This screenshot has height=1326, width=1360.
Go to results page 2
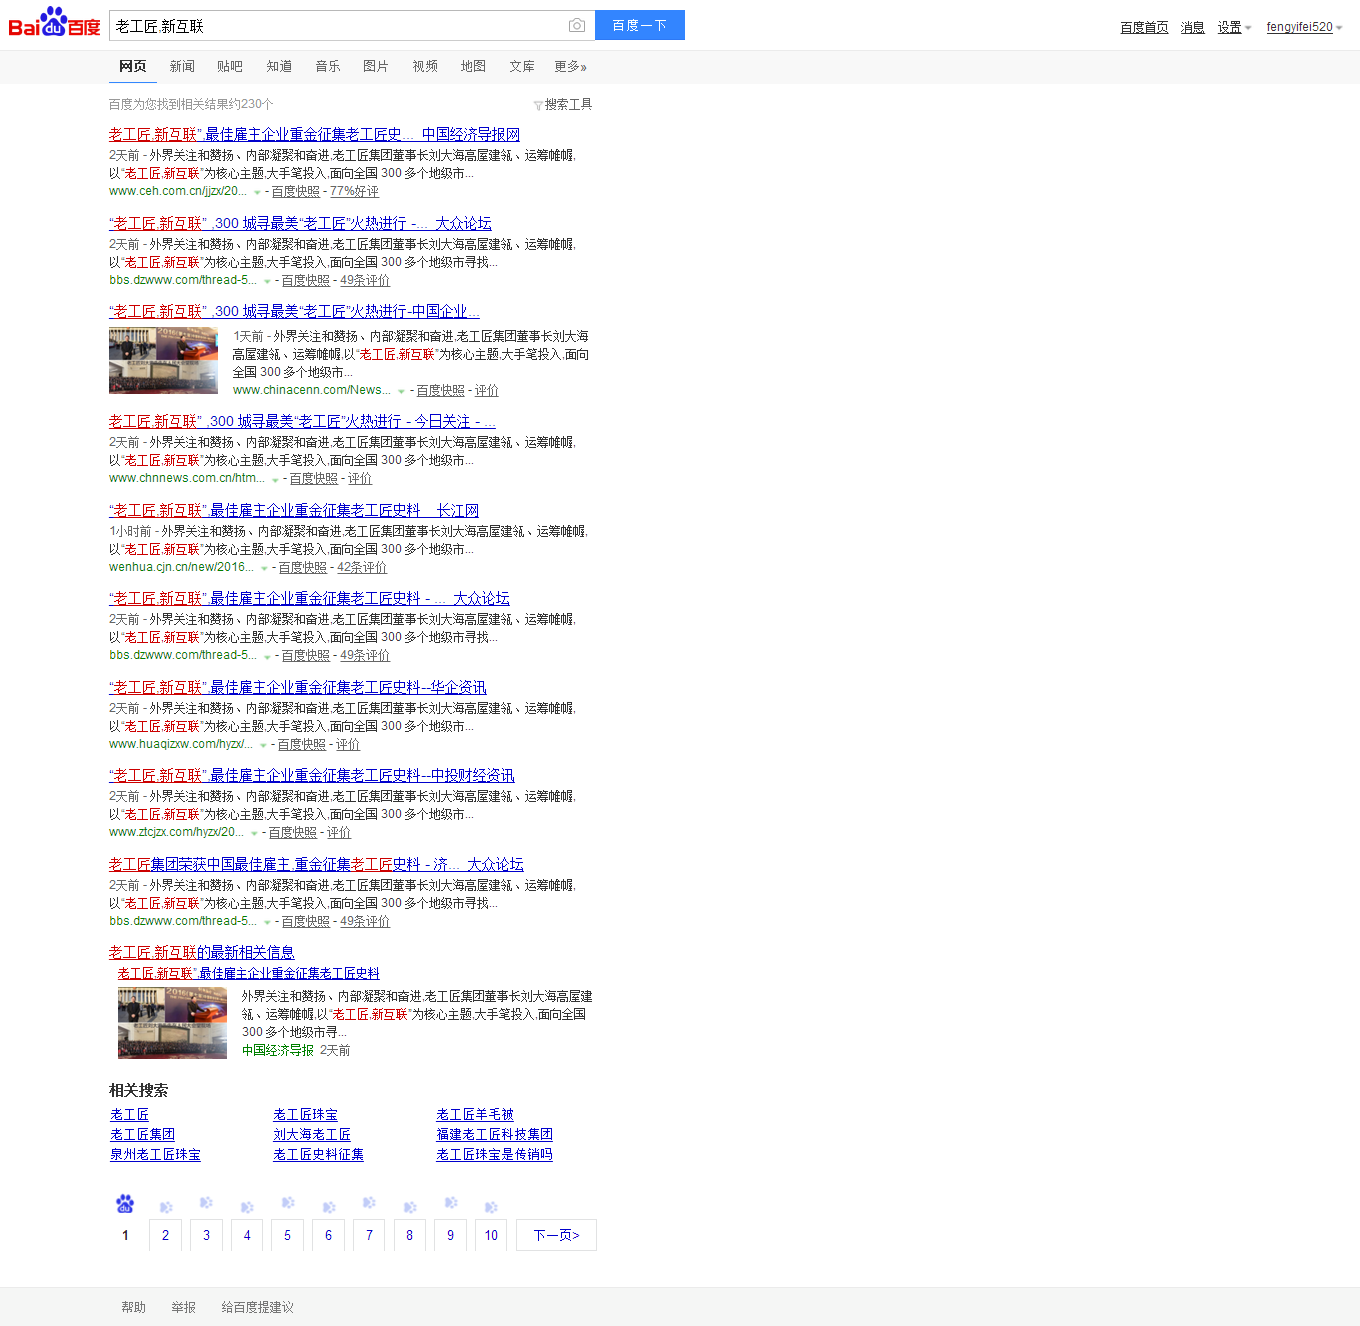click(166, 1235)
